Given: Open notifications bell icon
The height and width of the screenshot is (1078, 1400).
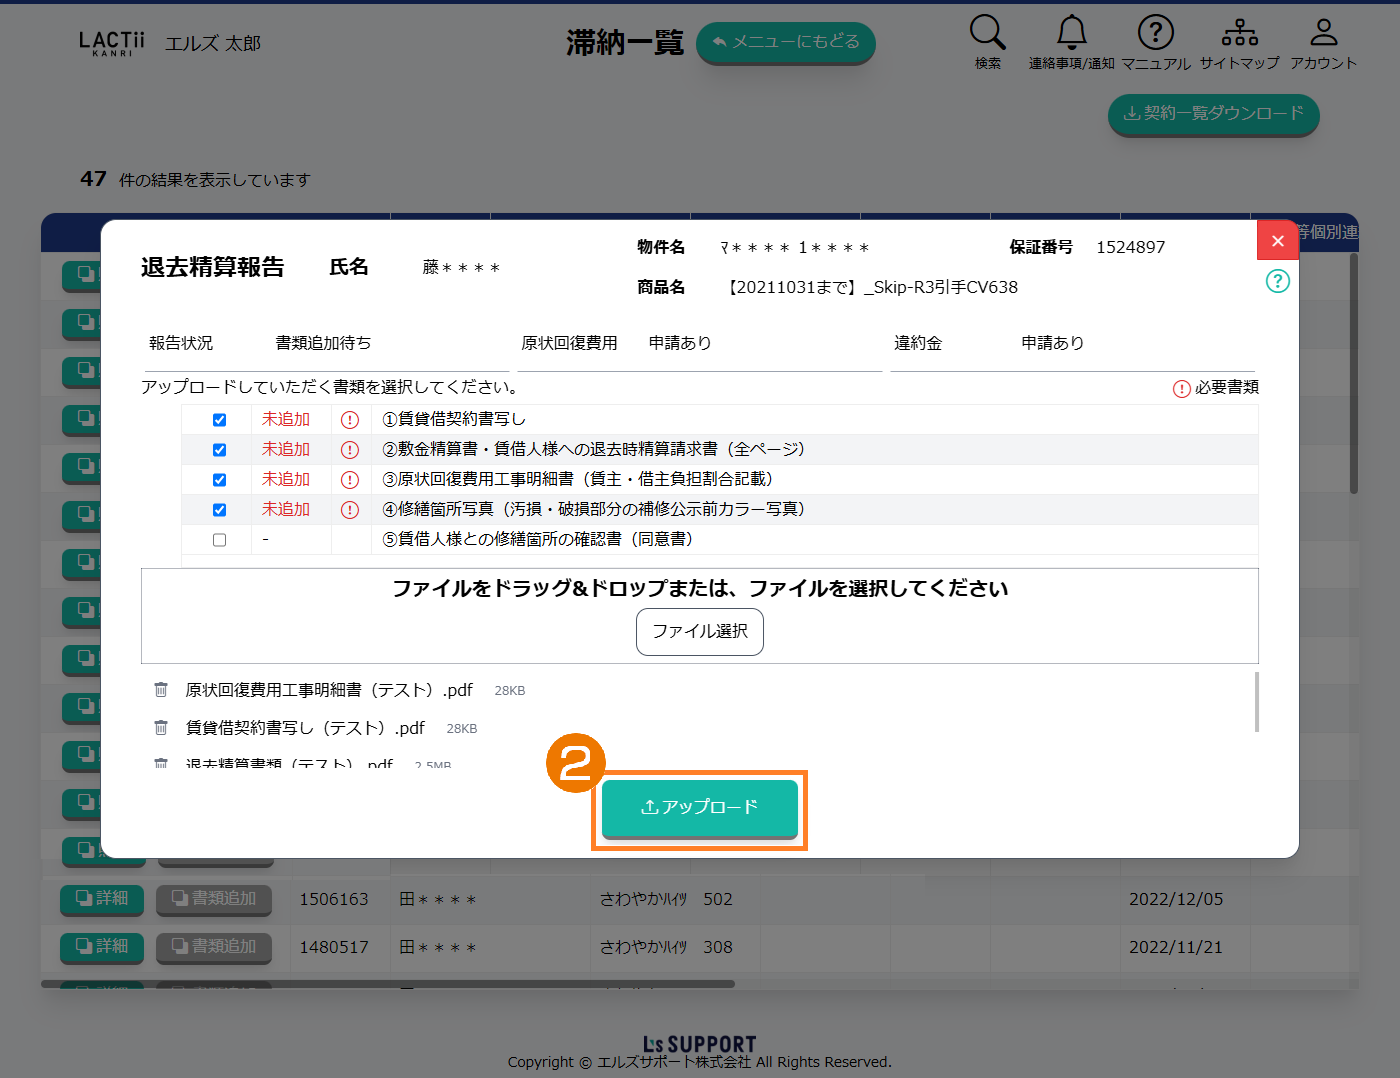Looking at the screenshot, I should pos(1071,34).
